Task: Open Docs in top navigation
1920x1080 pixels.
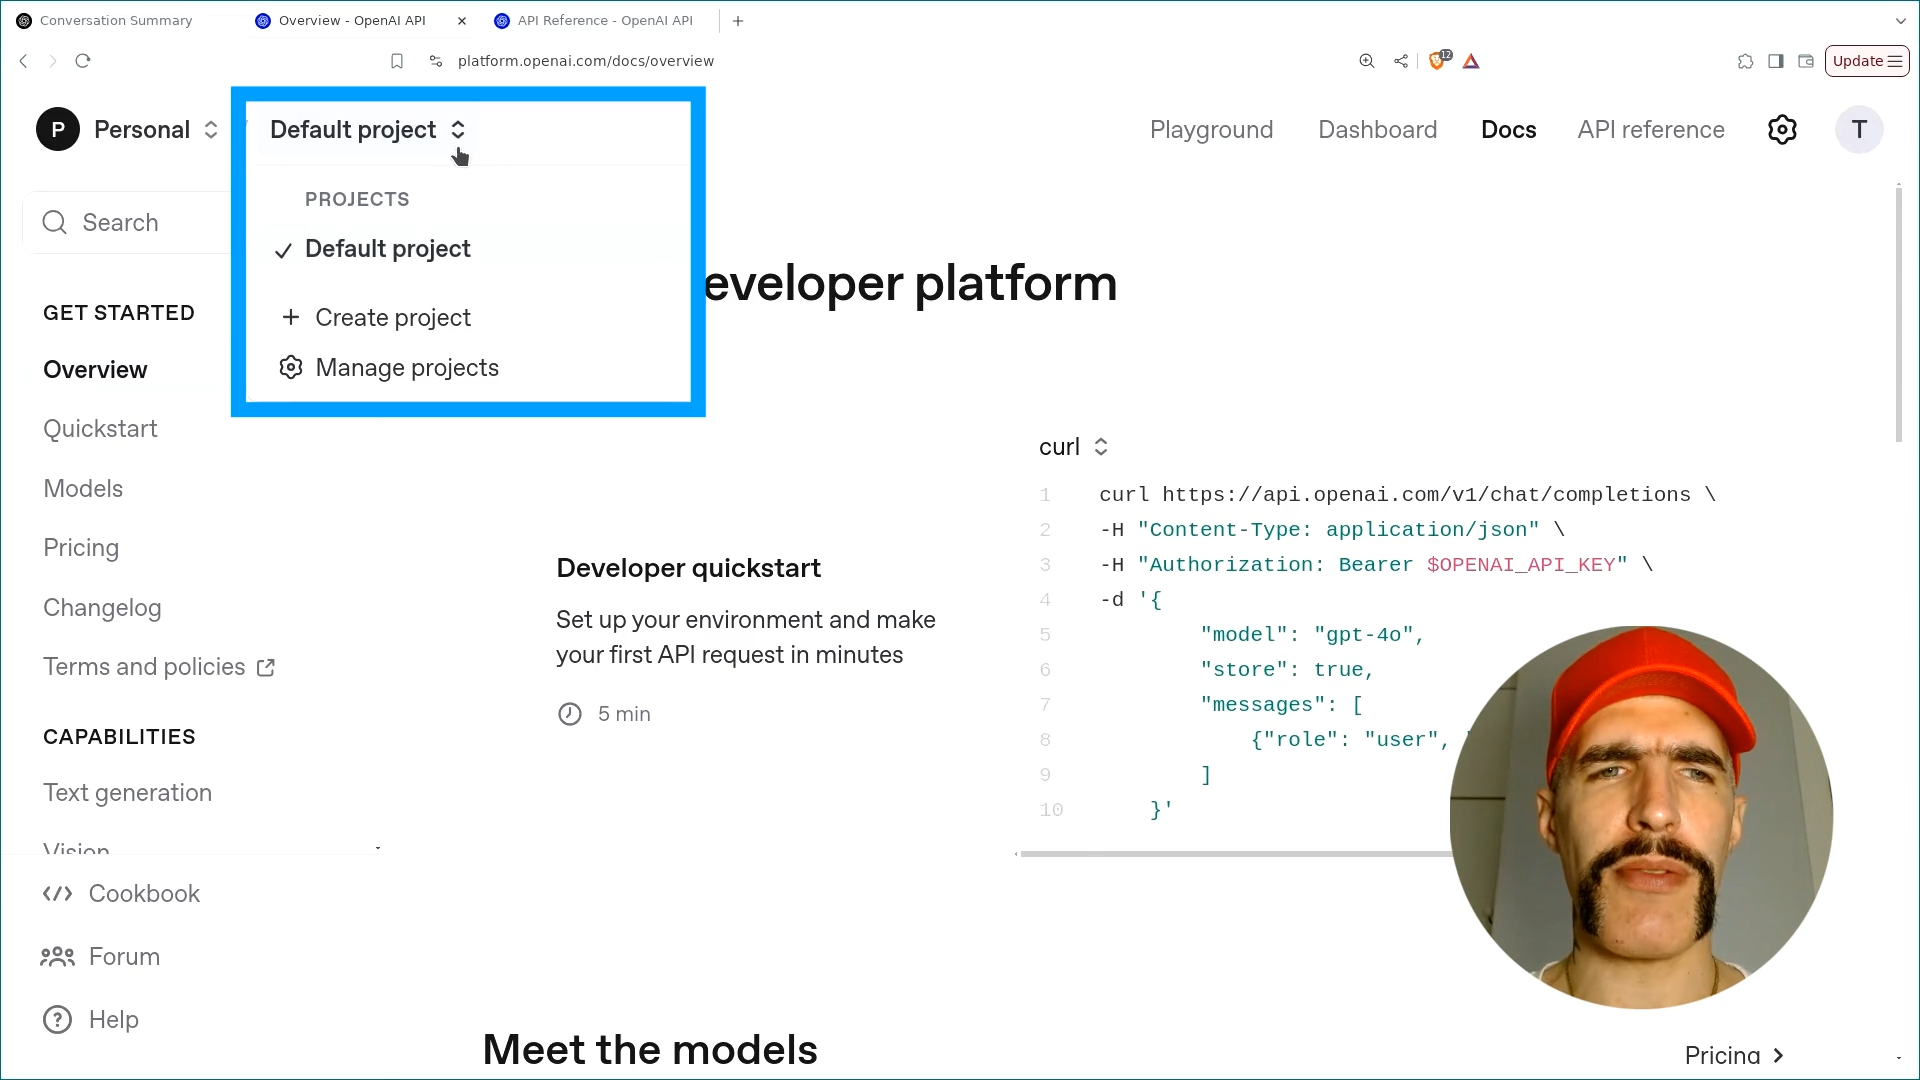Action: (x=1508, y=130)
